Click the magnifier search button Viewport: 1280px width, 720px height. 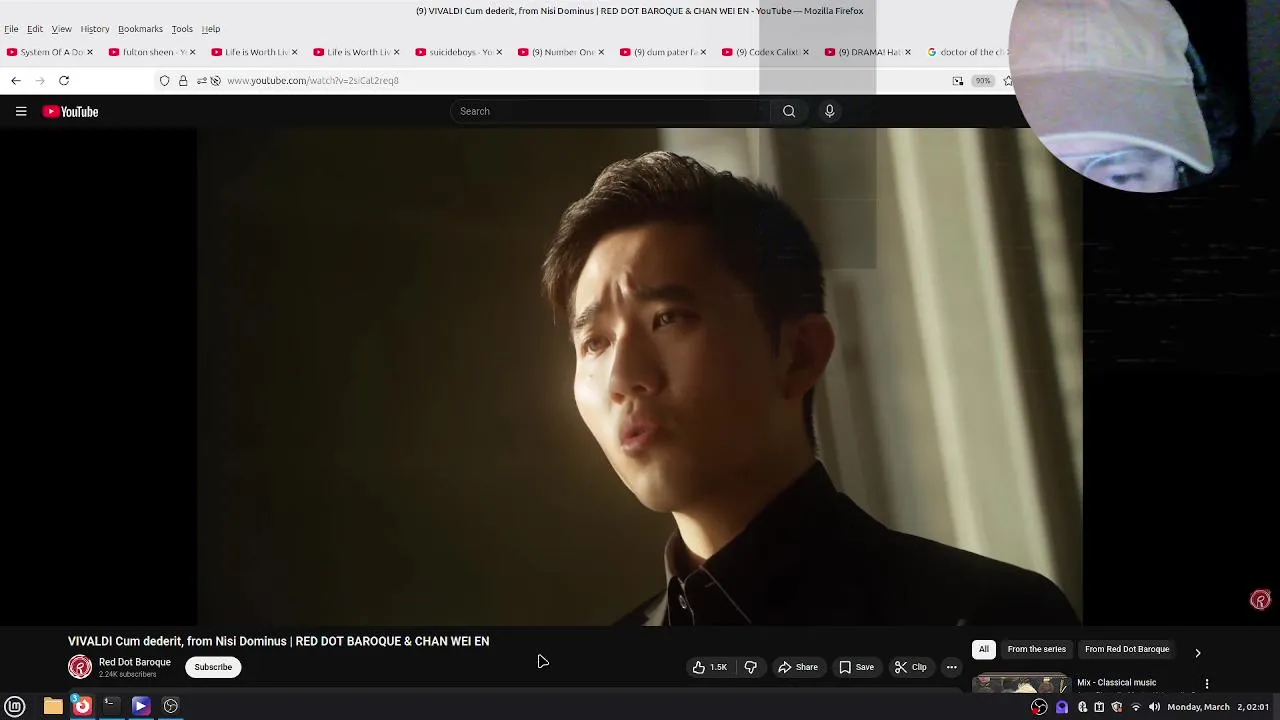(x=789, y=111)
